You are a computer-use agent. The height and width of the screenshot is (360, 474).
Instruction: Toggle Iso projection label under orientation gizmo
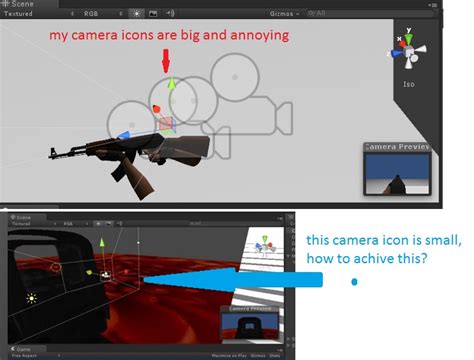pos(409,84)
